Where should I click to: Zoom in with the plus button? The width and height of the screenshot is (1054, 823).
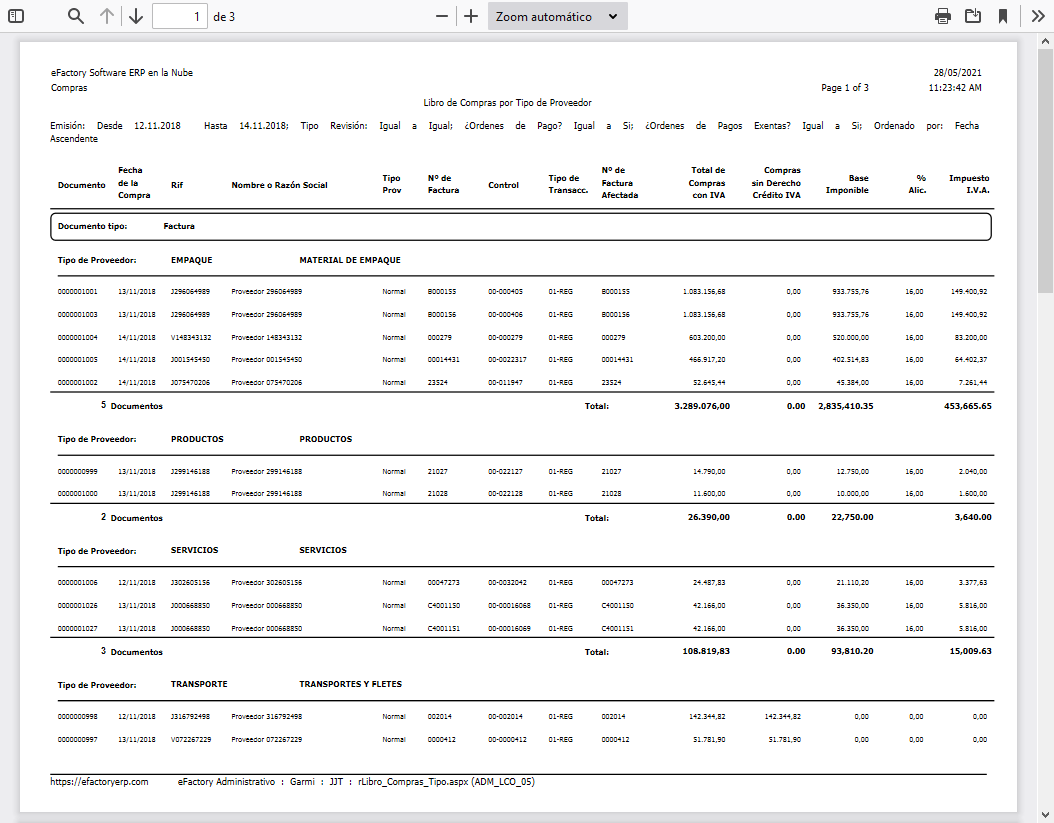point(471,16)
